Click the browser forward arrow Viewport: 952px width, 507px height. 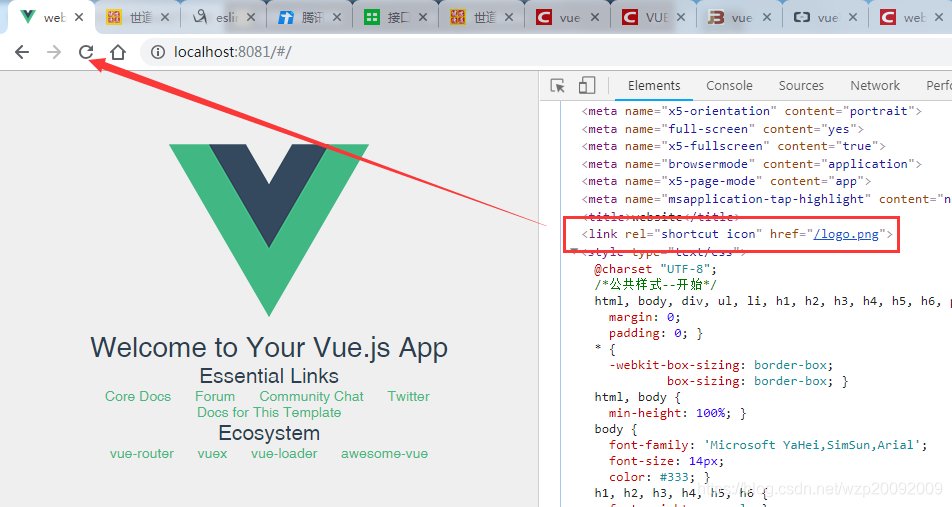click(x=54, y=52)
